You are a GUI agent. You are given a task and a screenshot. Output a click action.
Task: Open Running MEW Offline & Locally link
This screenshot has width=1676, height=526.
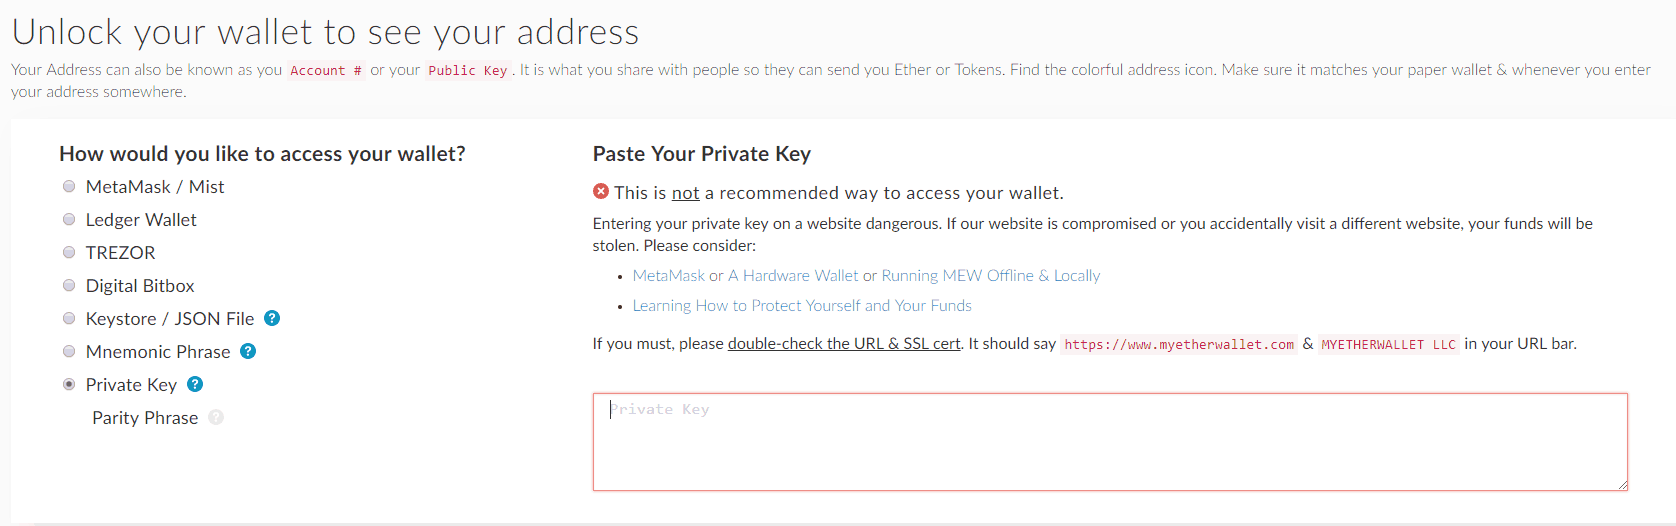click(x=991, y=276)
